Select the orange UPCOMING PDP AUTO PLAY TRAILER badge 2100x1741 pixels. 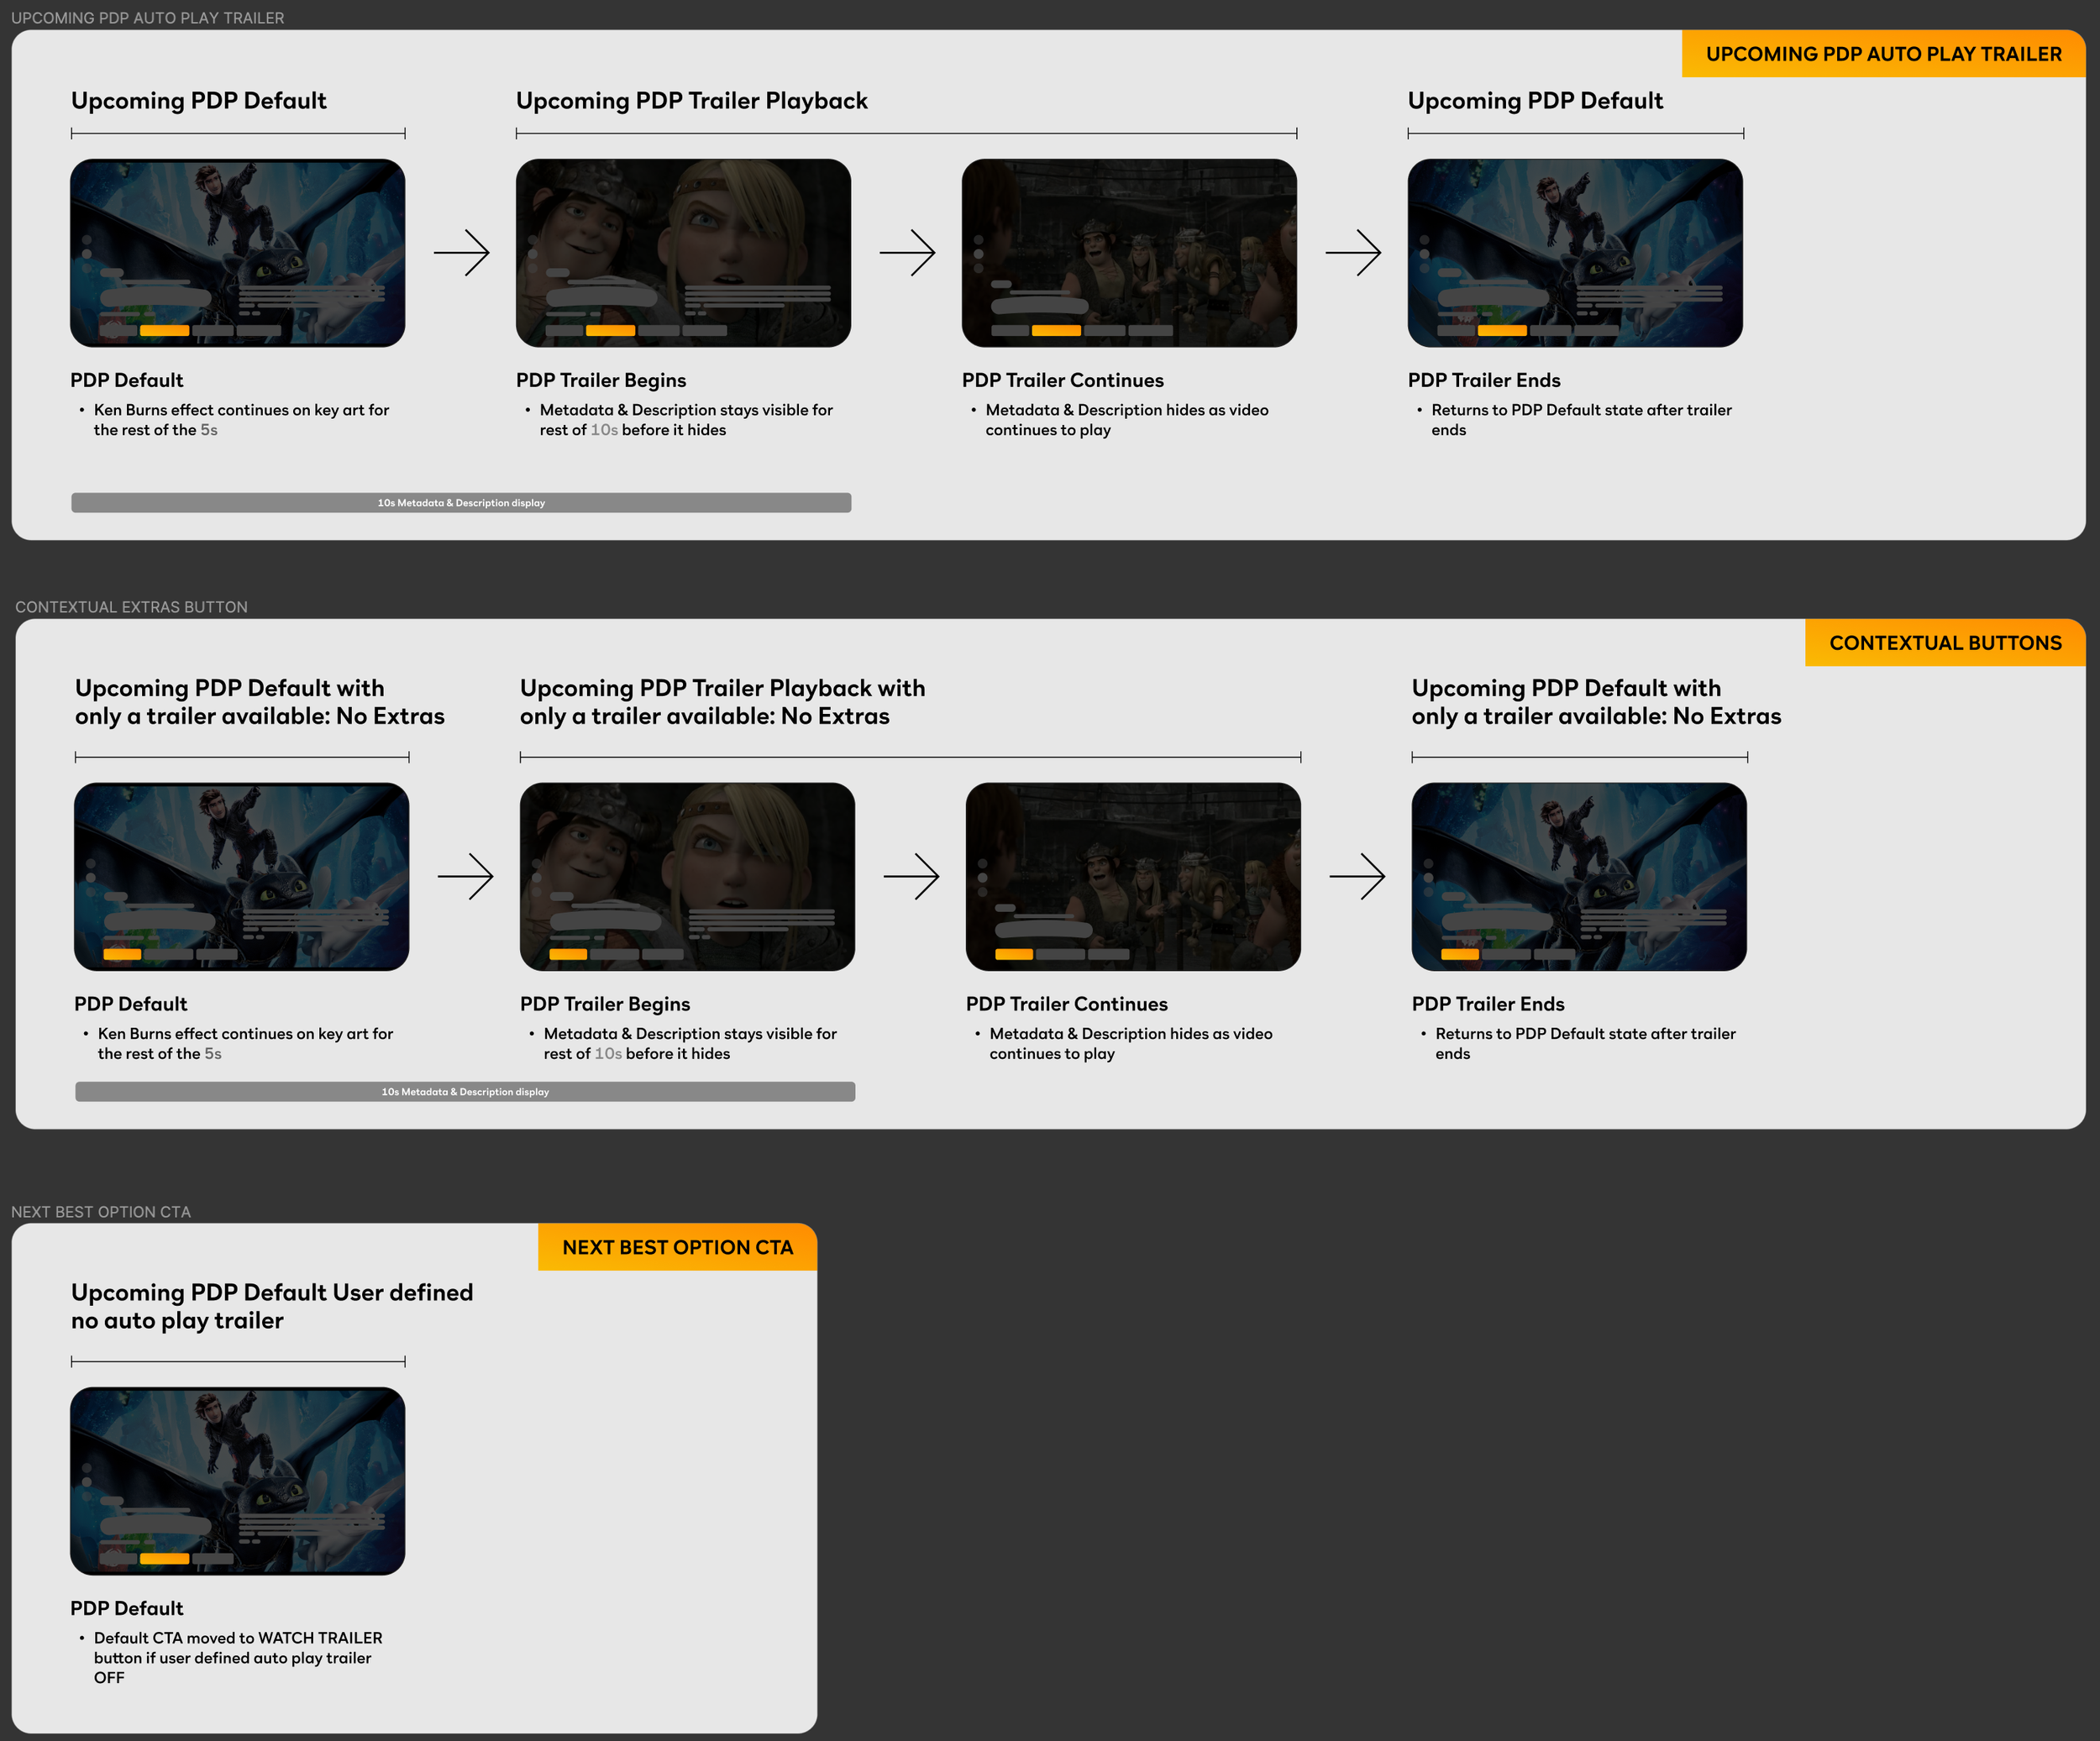pos(1882,54)
